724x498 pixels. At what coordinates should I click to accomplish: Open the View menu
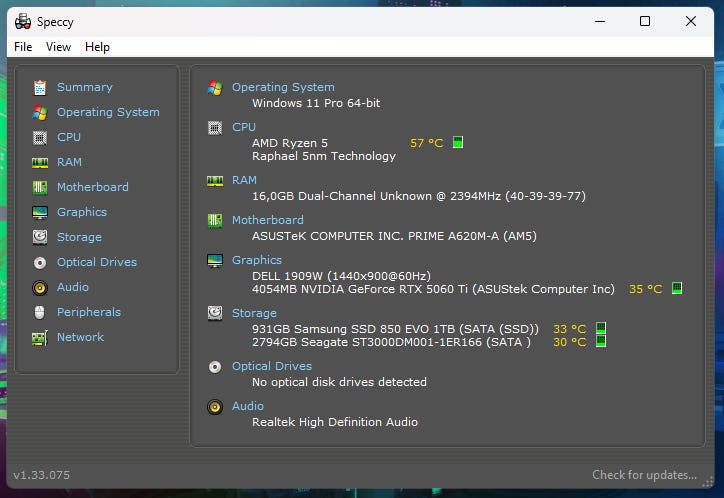[x=58, y=47]
